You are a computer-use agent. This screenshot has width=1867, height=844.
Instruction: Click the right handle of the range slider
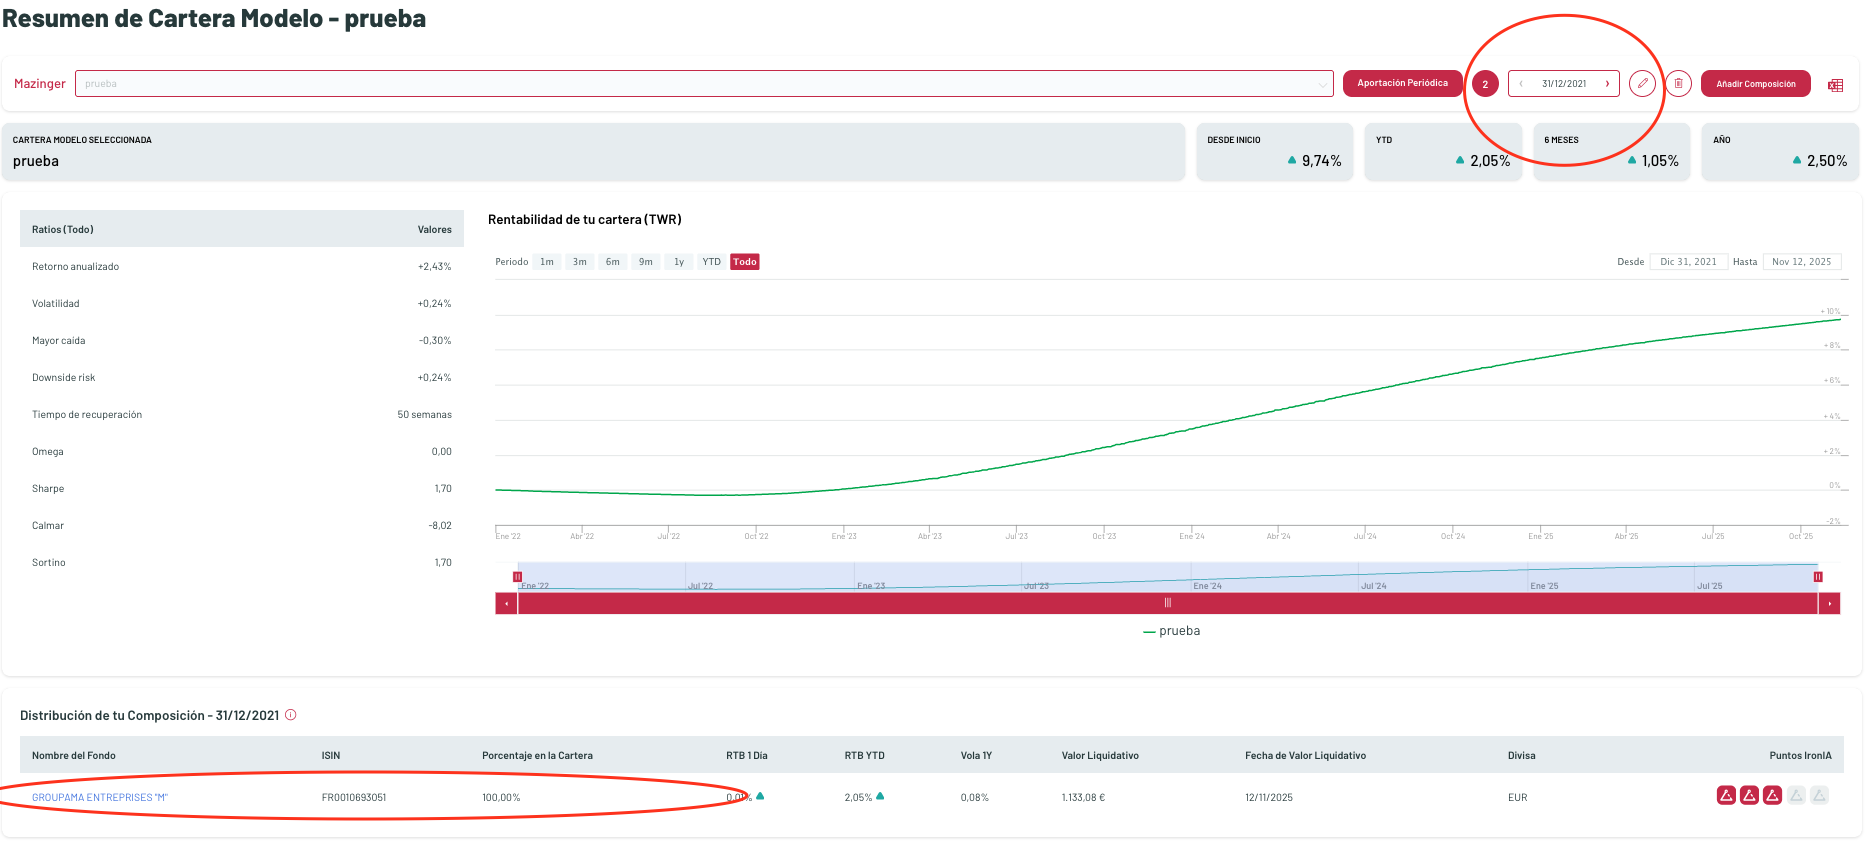(1817, 577)
